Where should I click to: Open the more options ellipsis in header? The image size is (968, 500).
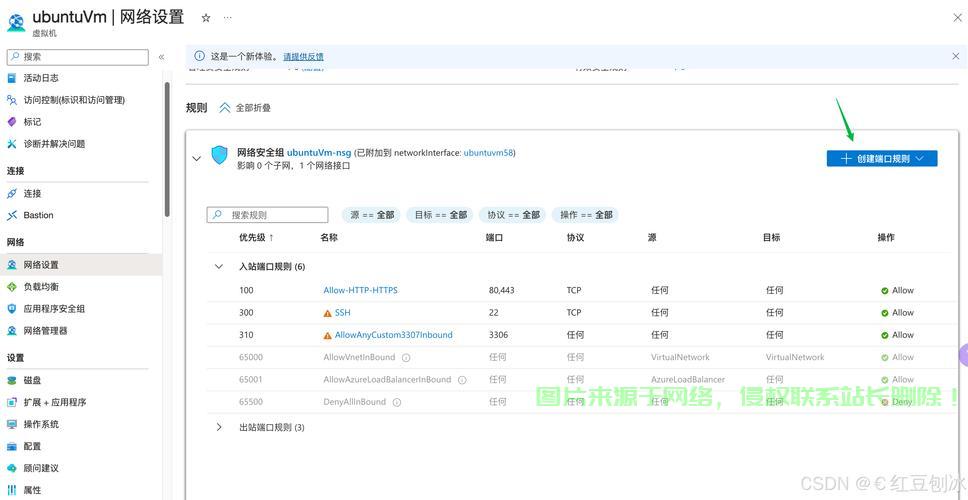(228, 18)
